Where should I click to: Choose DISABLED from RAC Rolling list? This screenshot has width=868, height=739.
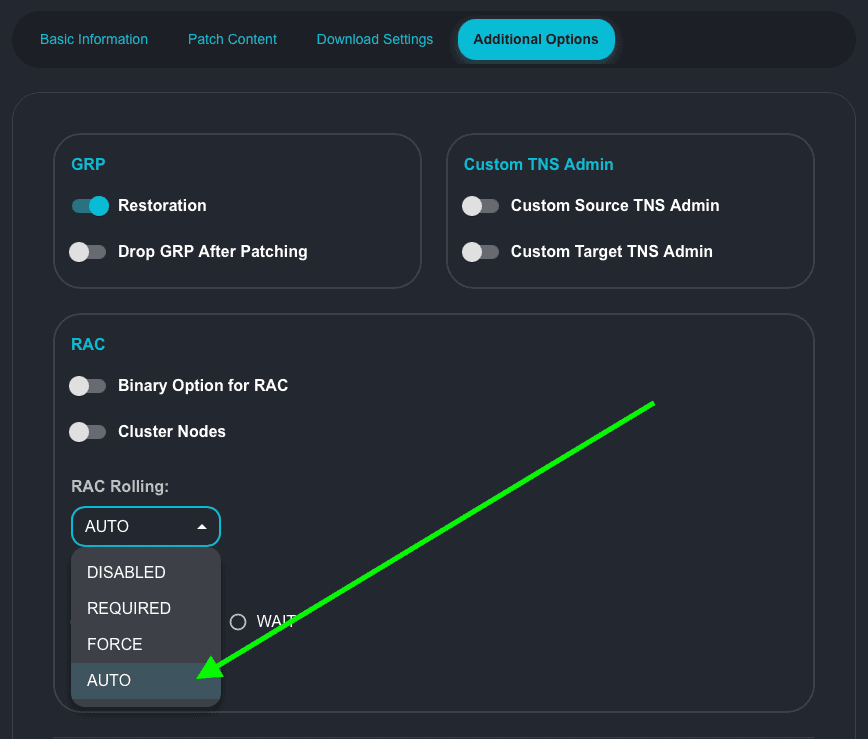pos(126,573)
